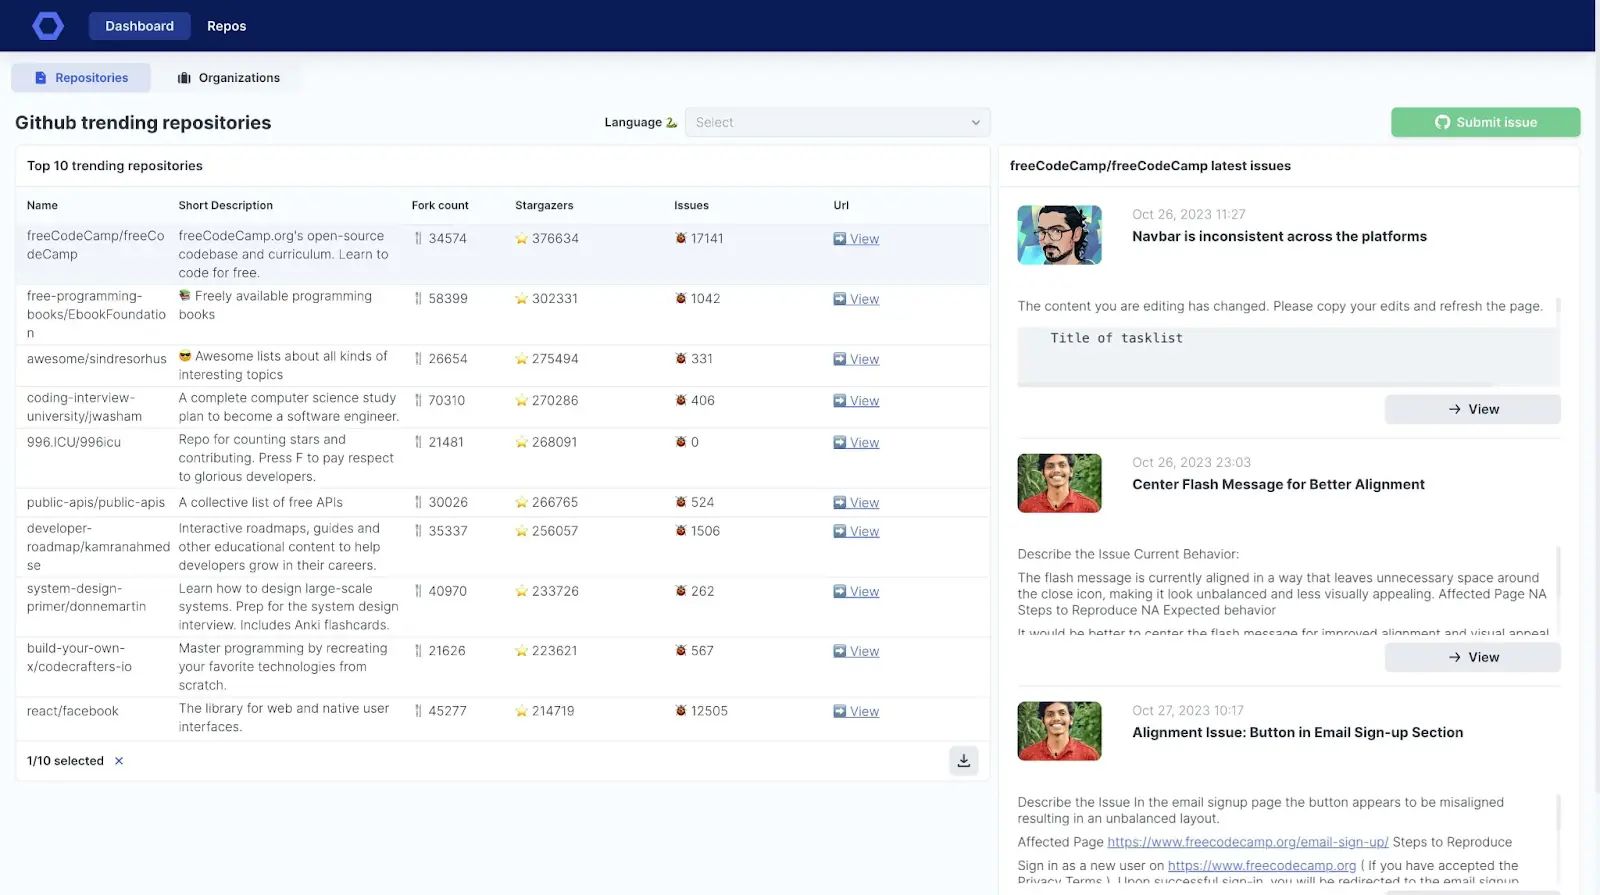Viewport: 1600px width, 895px height.
Task: Switch to the Repos tab
Action: click(x=226, y=26)
